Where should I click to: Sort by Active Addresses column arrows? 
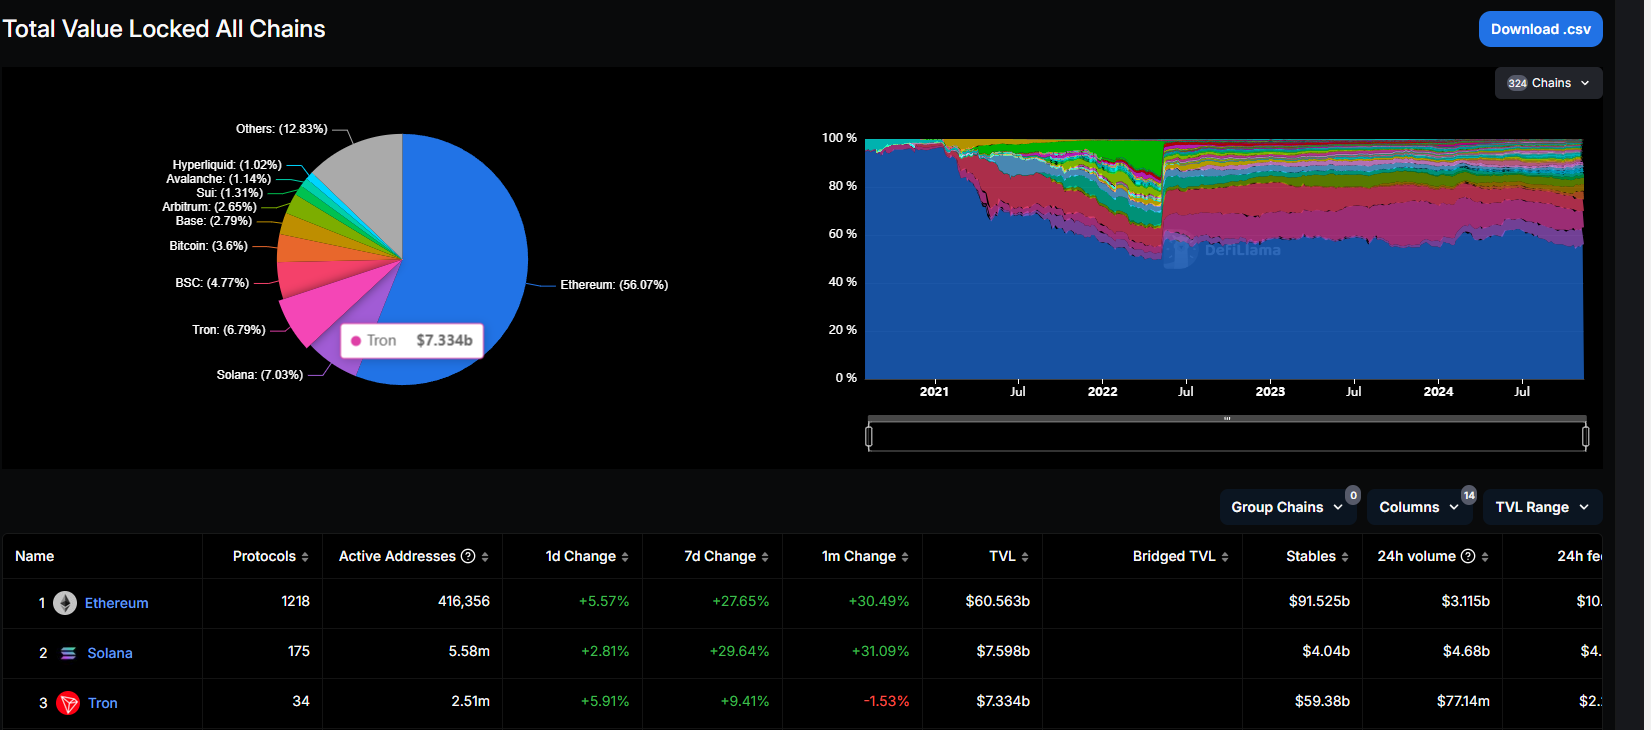(485, 557)
